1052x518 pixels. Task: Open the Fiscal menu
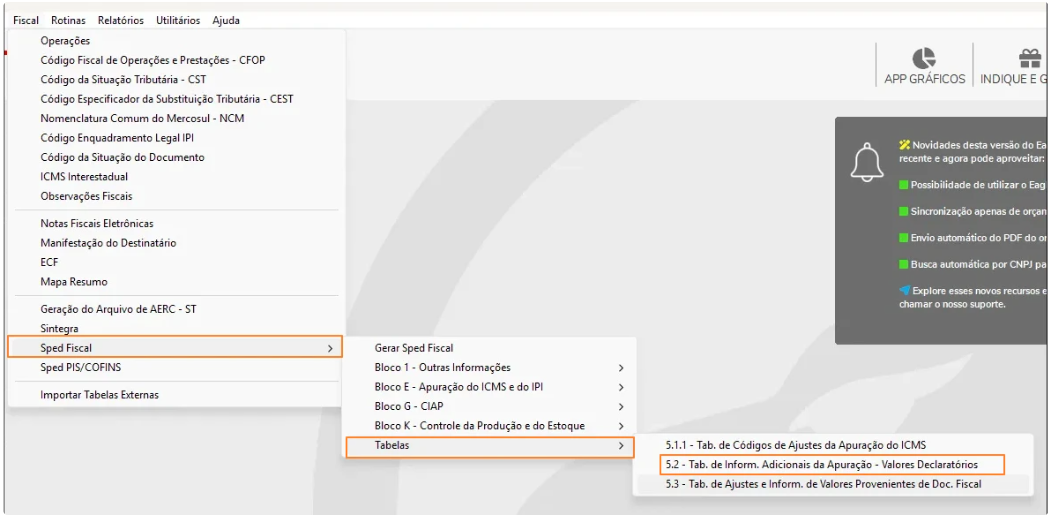[x=25, y=20]
